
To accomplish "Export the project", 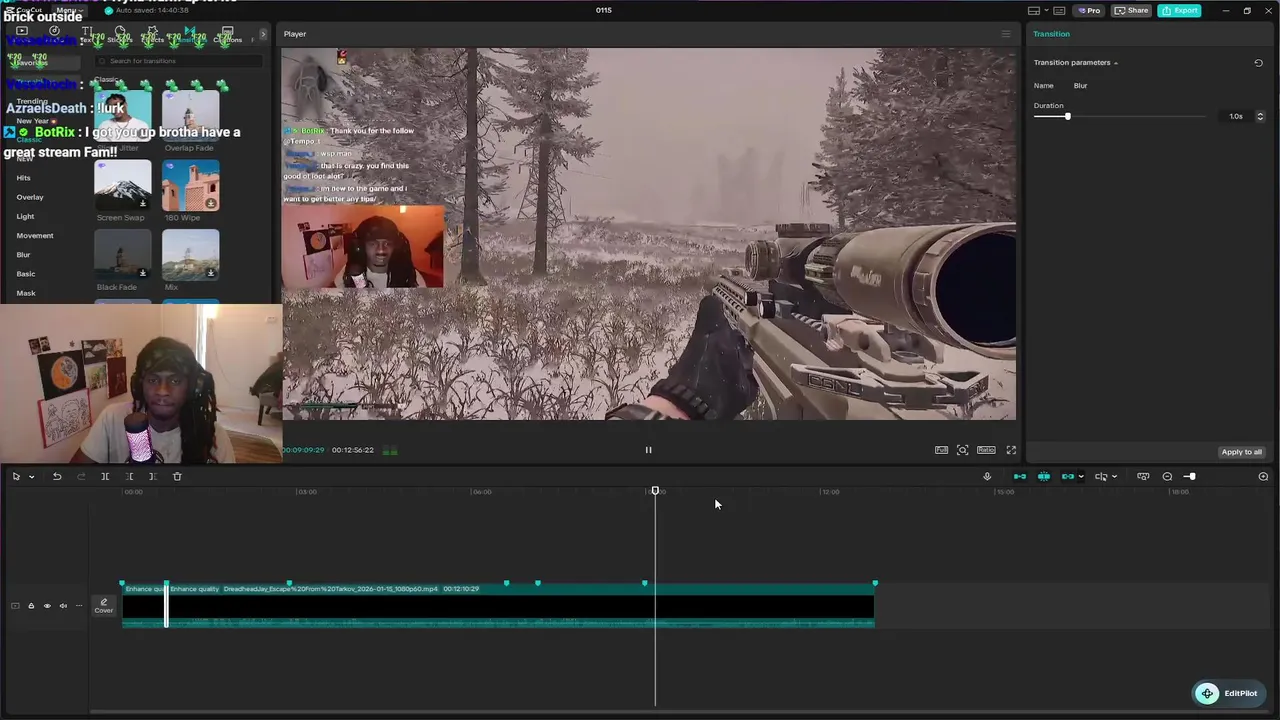I will pos(1180,10).
